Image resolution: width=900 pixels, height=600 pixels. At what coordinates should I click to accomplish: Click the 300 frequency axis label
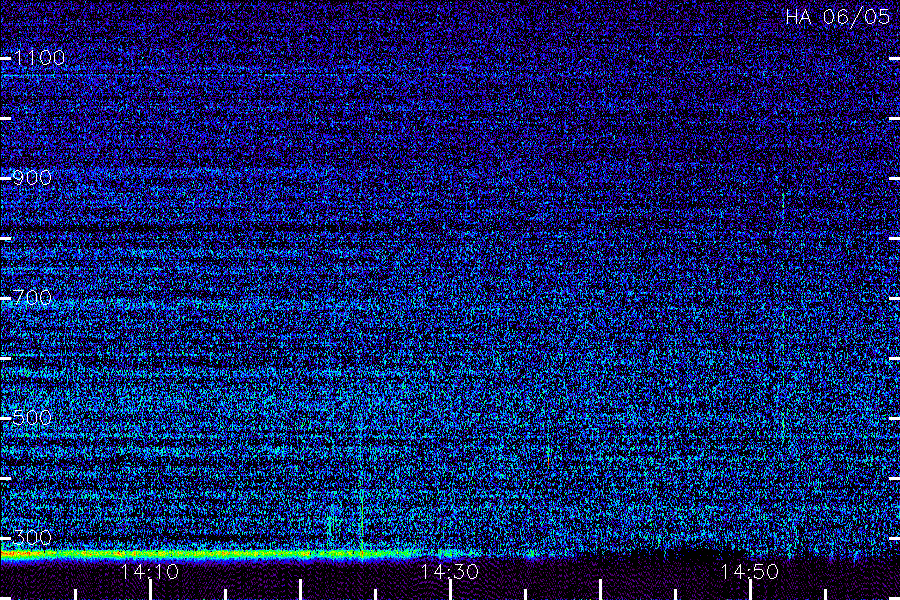pyautogui.click(x=32, y=537)
